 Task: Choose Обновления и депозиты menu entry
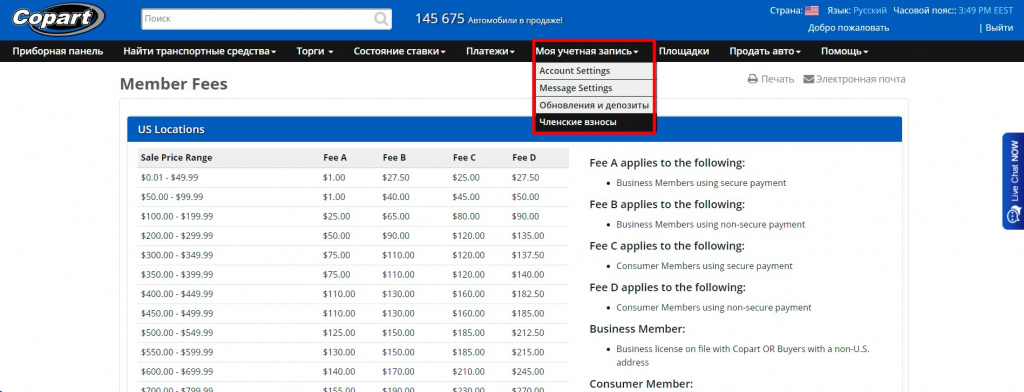tap(594, 105)
